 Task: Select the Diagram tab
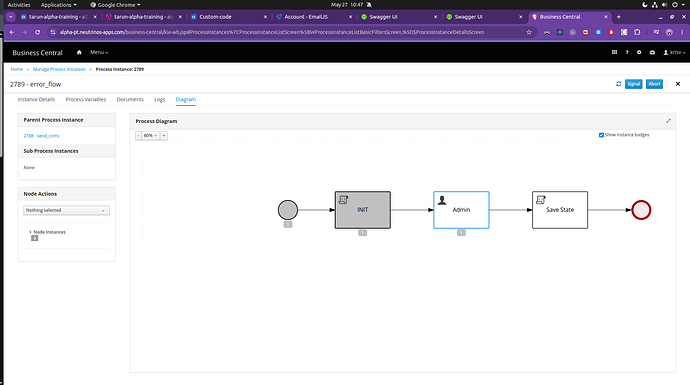[186, 99]
